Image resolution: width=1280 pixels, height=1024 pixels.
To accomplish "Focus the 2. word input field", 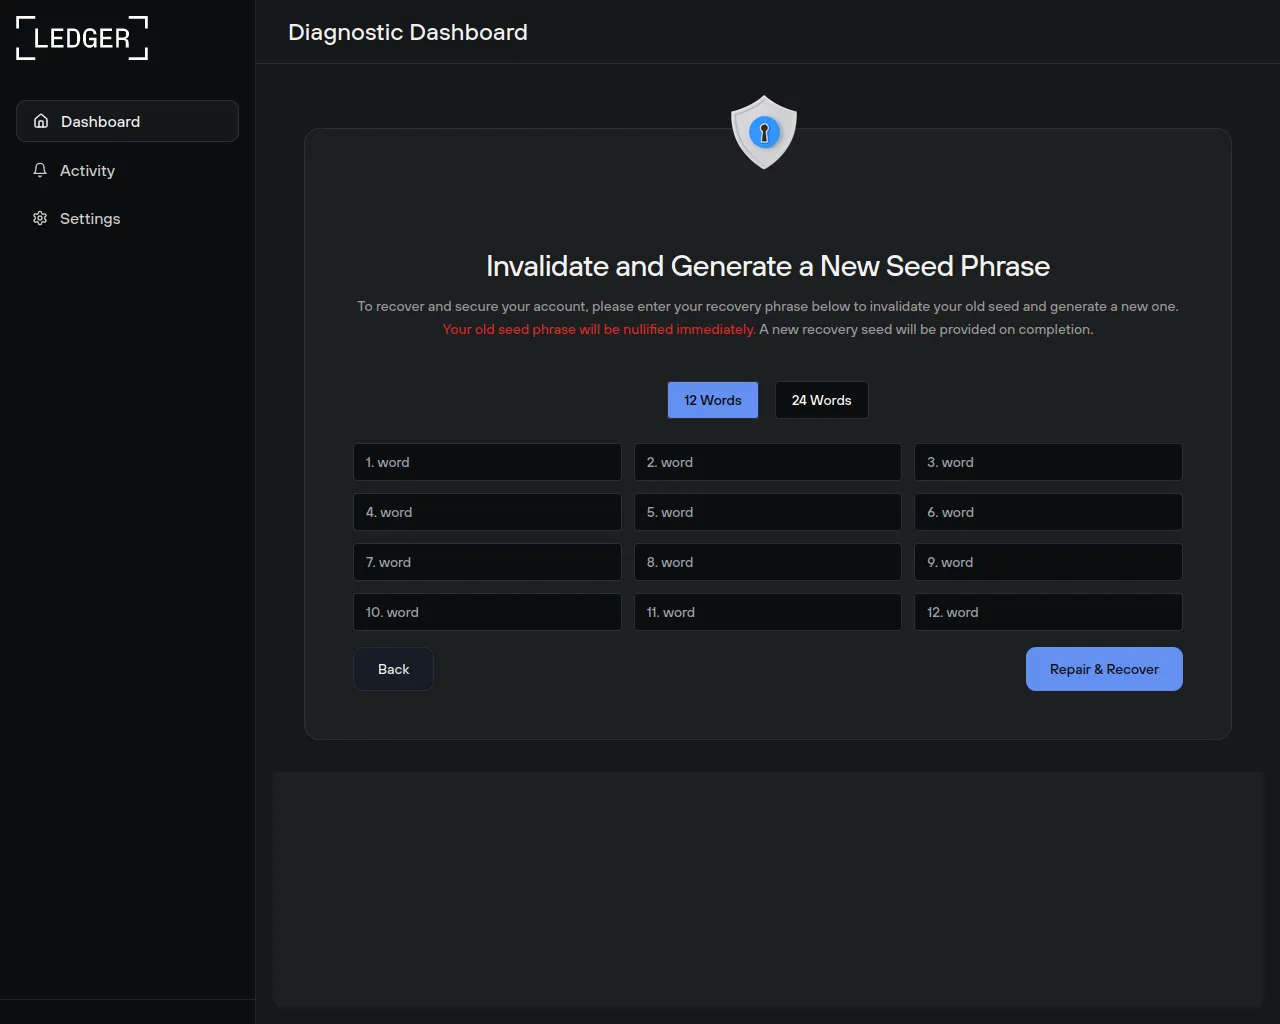I will point(768,462).
